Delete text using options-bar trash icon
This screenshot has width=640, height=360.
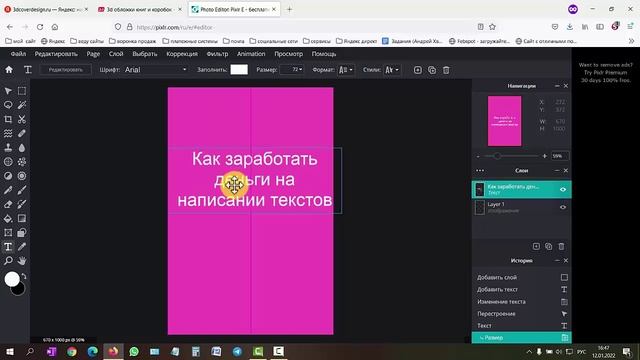pyautogui.click(x=446, y=70)
